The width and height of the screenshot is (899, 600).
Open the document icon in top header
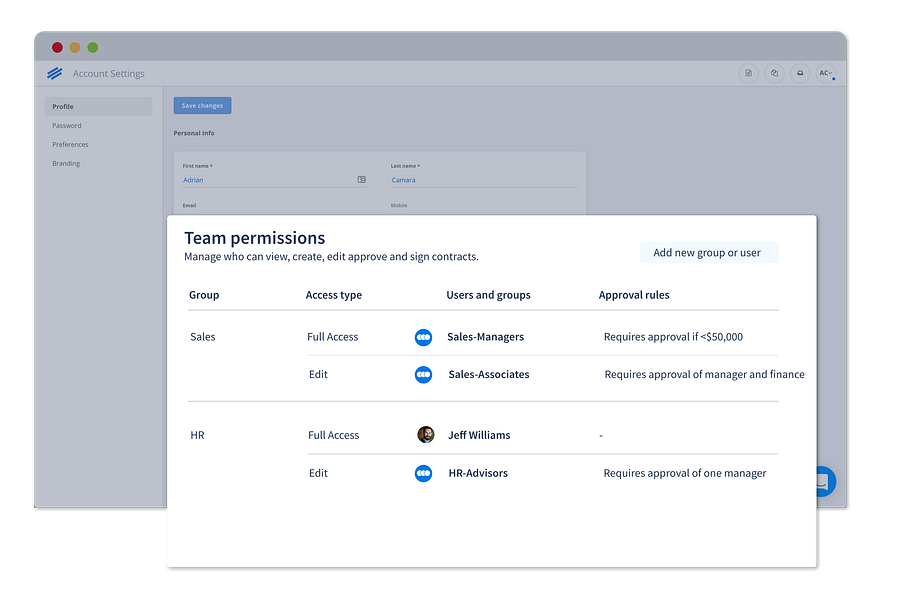[x=748, y=73]
